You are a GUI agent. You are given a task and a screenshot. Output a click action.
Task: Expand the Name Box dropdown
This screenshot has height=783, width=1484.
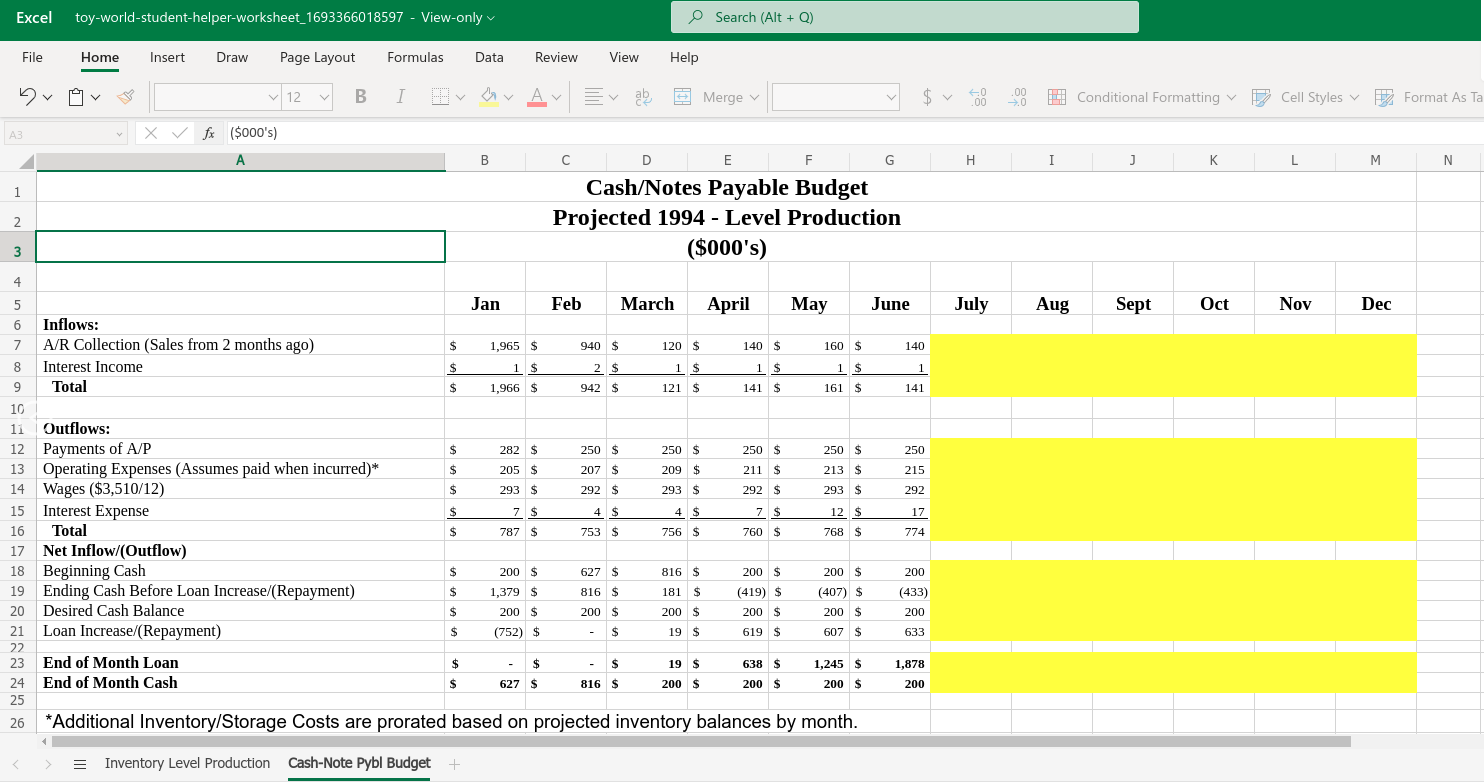[x=119, y=134]
